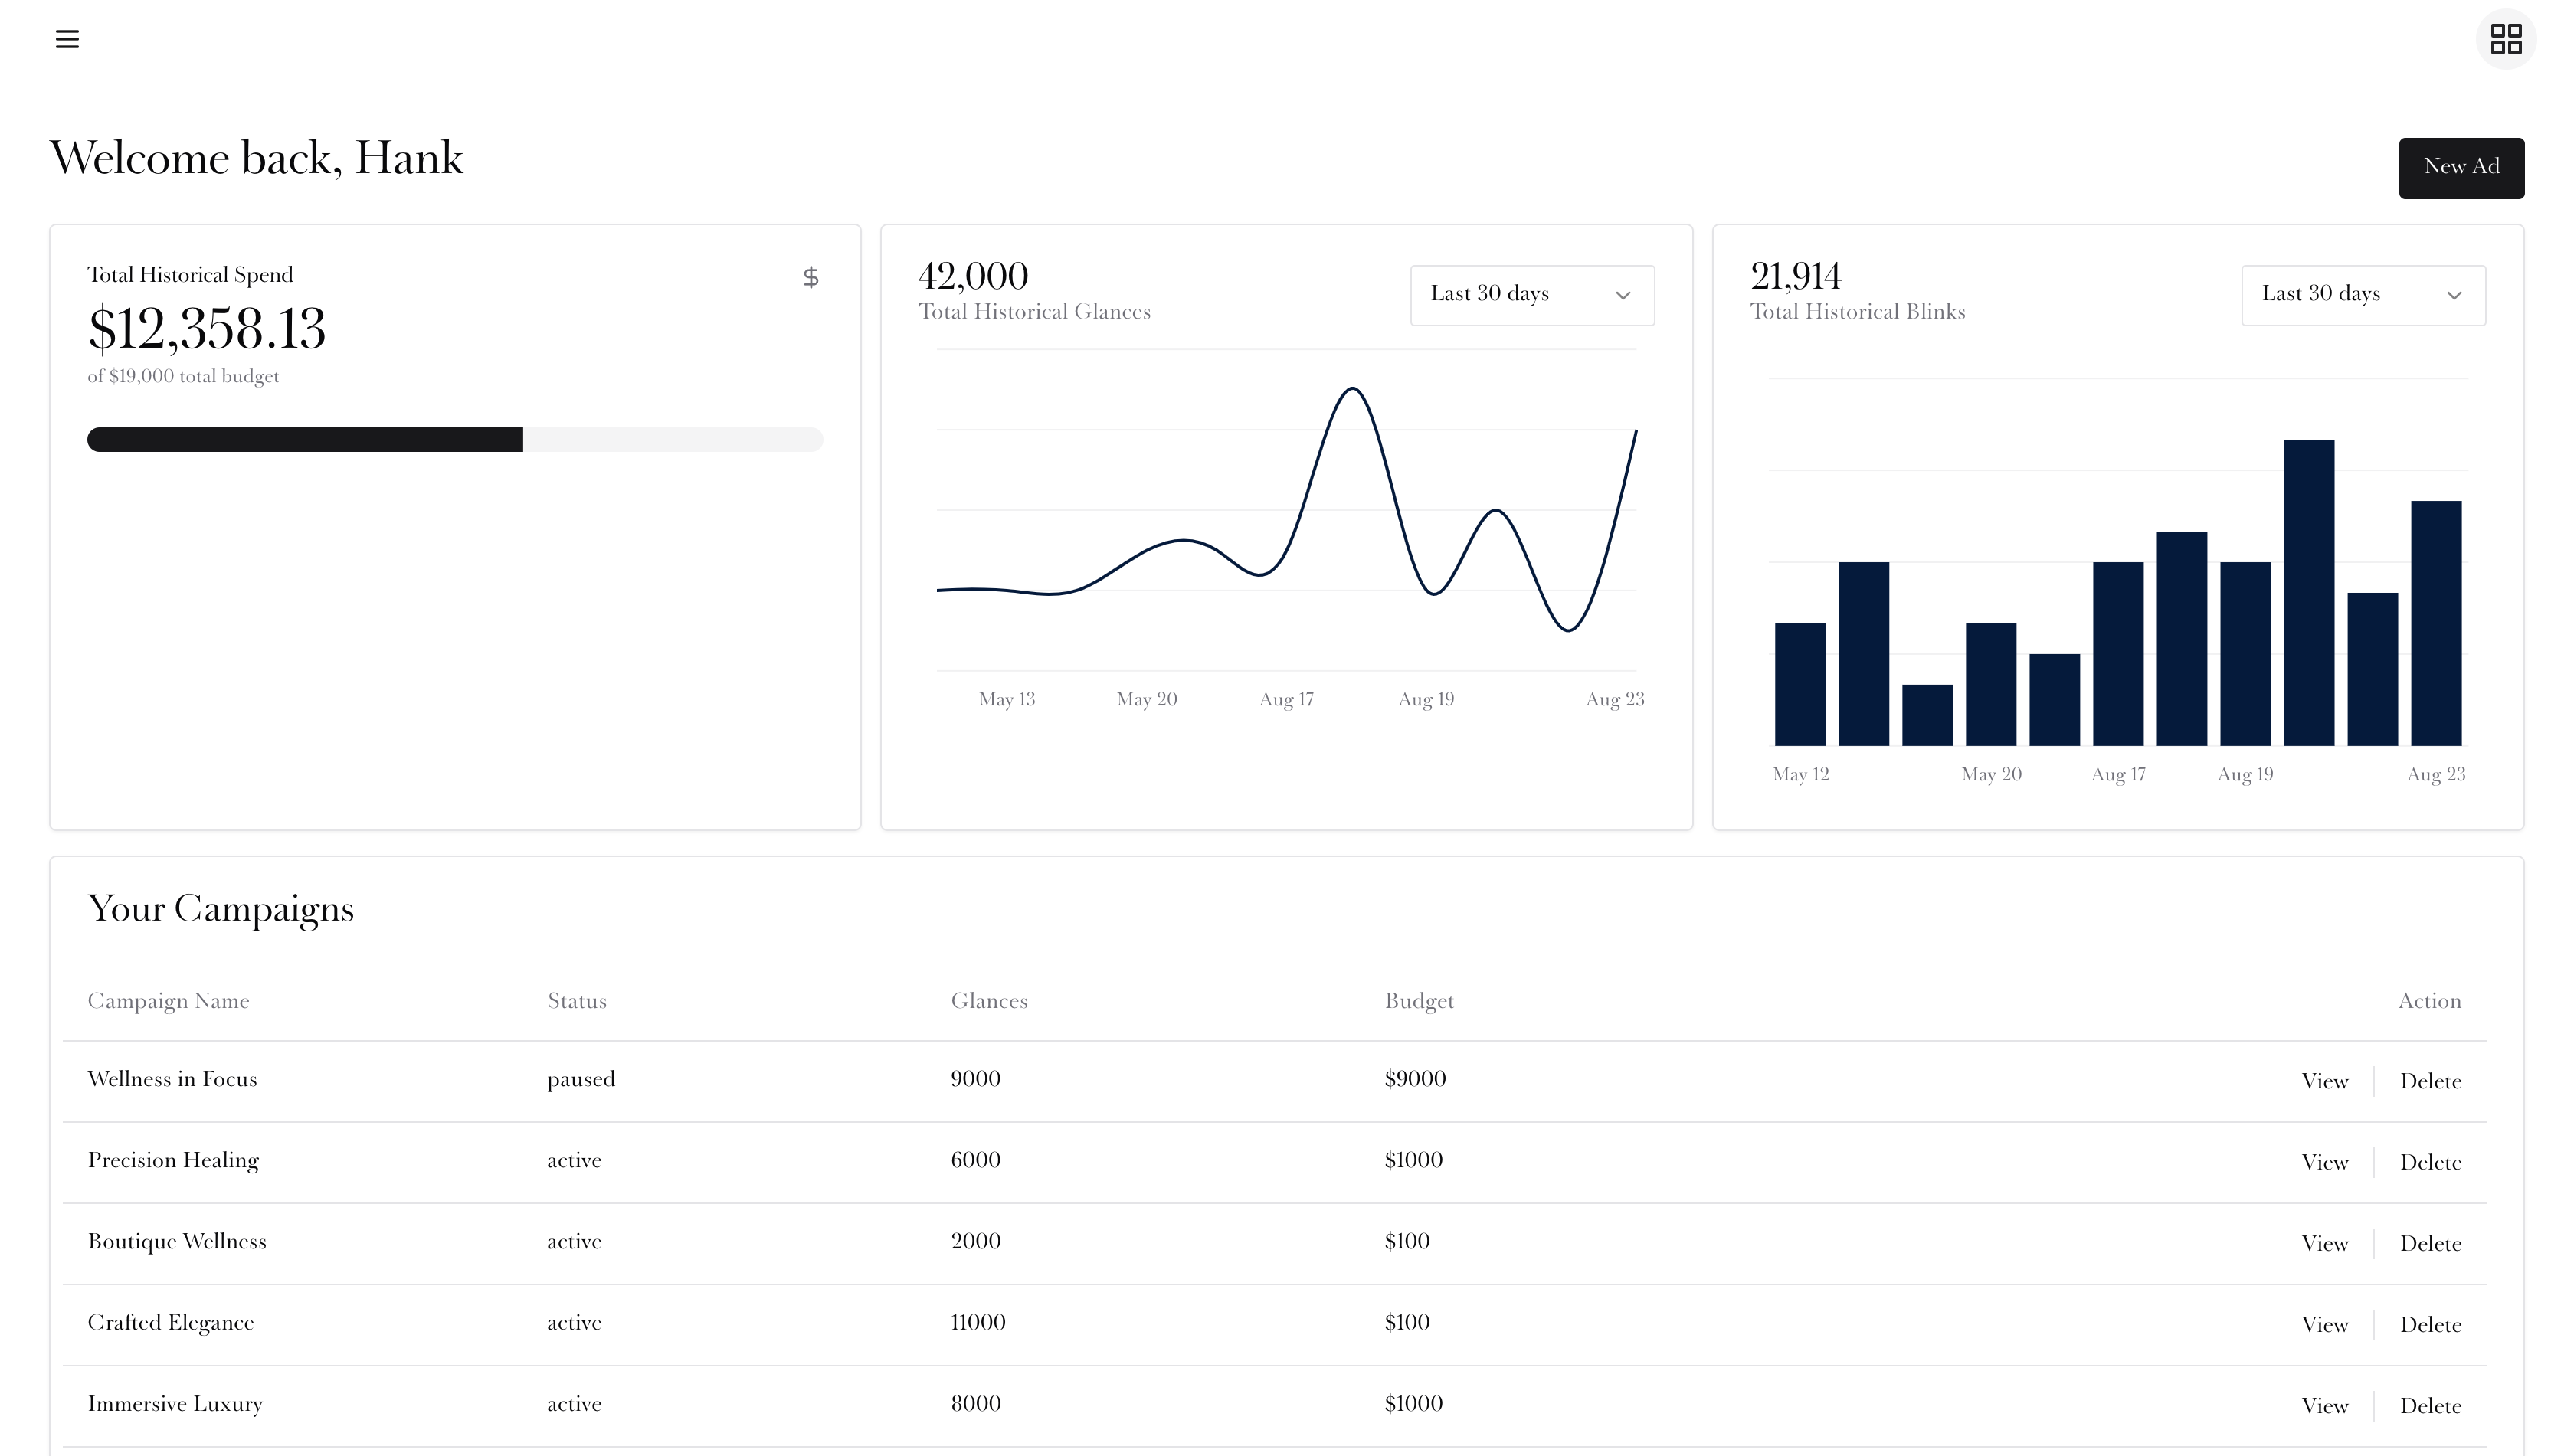Delete the Wellness in Focus campaign
The width and height of the screenshot is (2574, 1456).
[x=2430, y=1081]
